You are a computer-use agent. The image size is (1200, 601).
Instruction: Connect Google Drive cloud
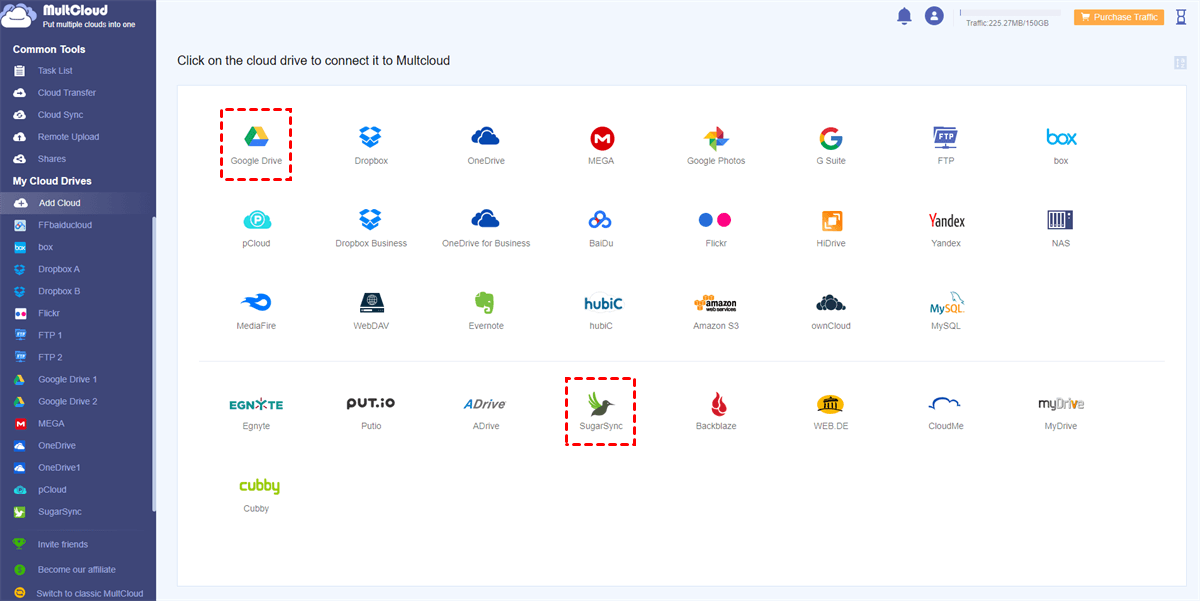(x=256, y=145)
